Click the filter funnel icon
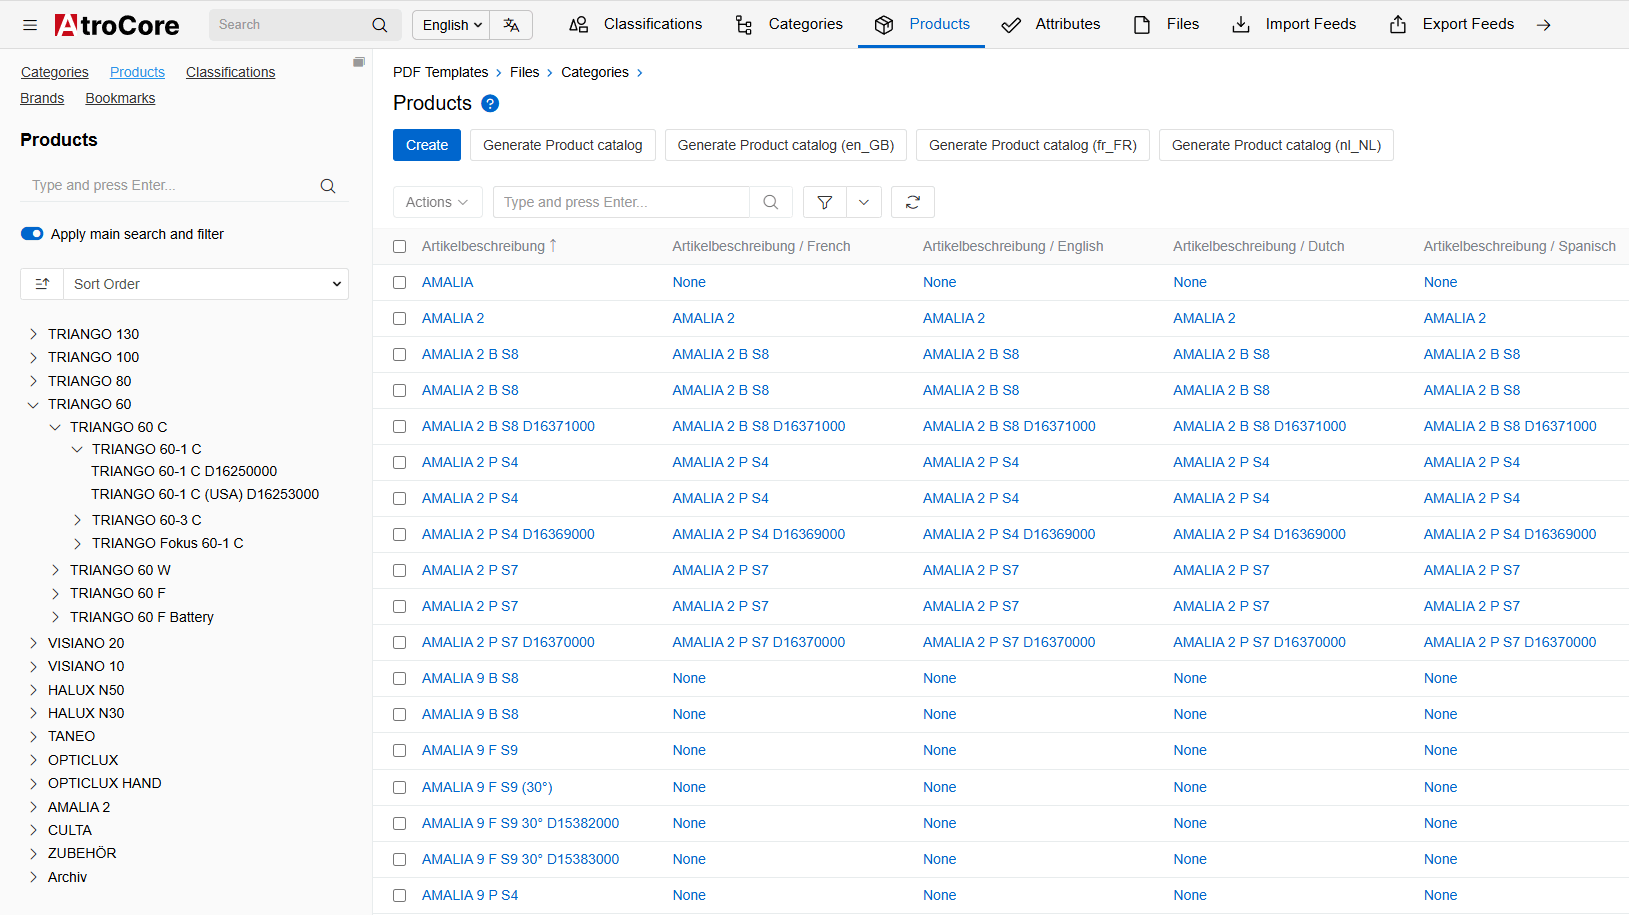This screenshot has width=1629, height=915. coord(825,202)
